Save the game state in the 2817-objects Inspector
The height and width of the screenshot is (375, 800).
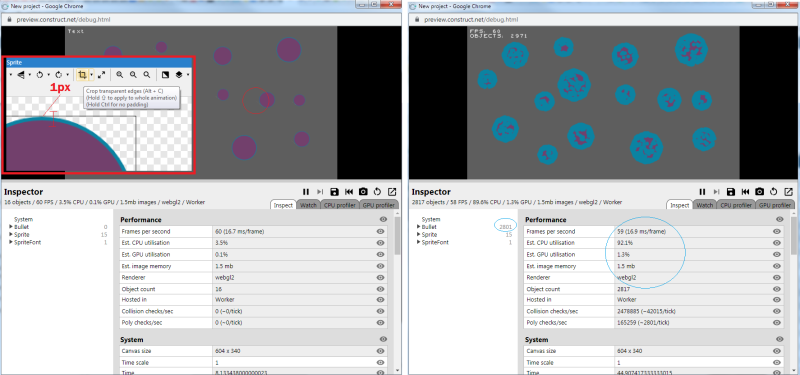click(731, 192)
